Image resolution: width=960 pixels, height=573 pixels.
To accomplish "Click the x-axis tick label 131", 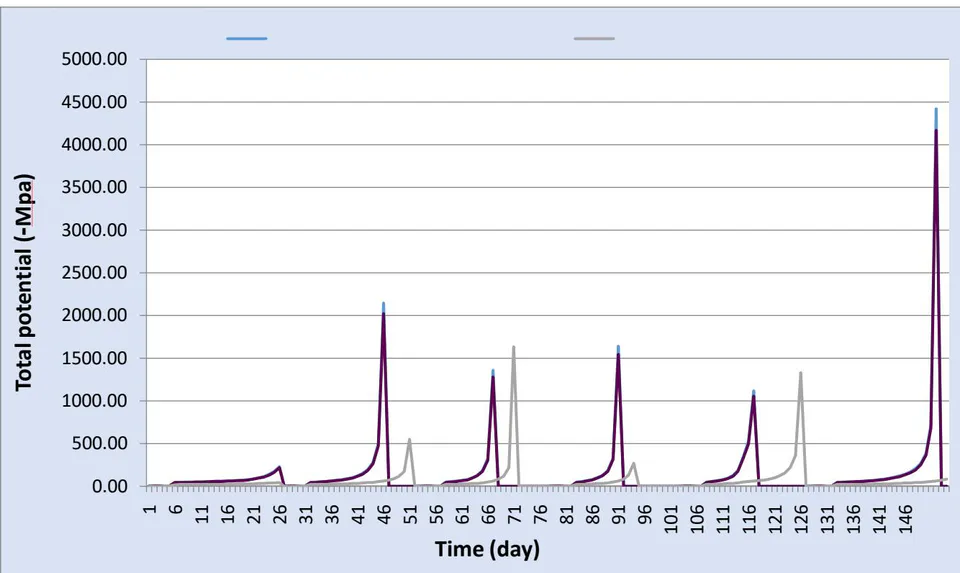I will tap(827, 519).
